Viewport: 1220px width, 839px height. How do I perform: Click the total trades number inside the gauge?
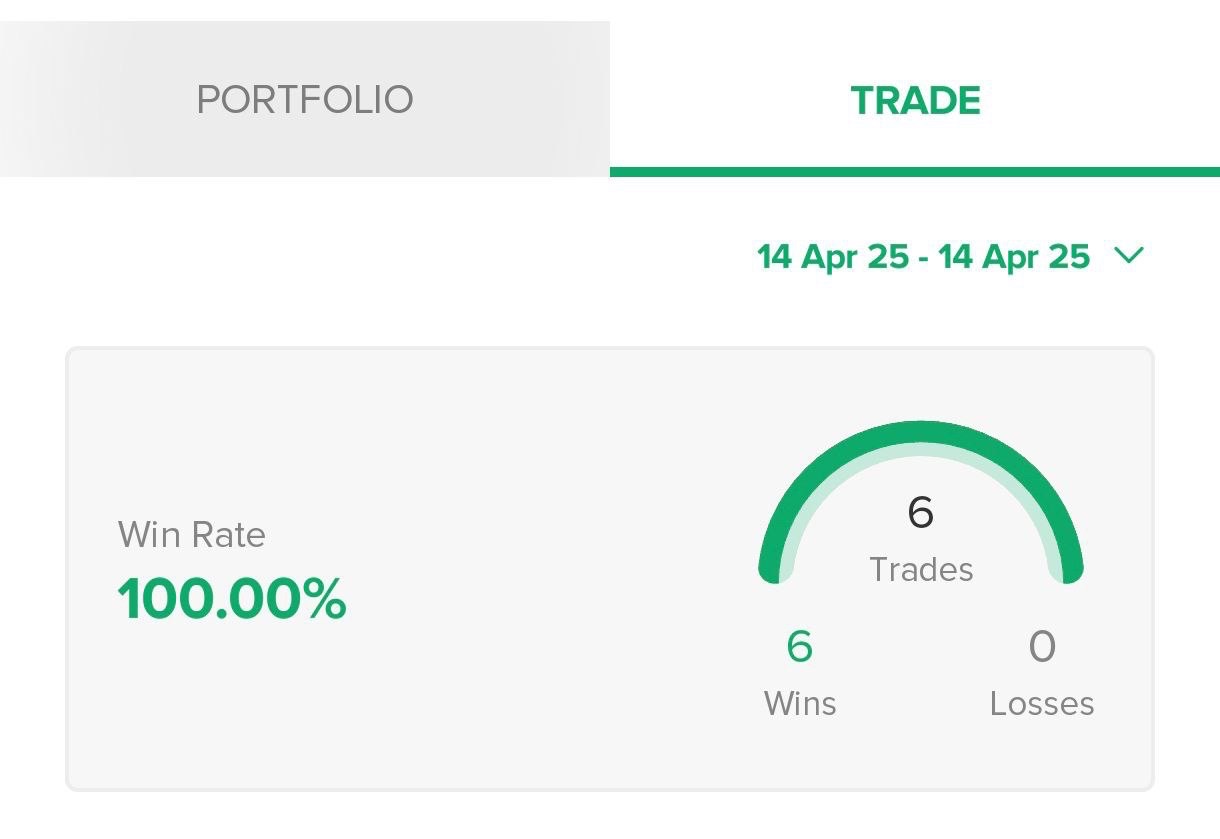pos(921,513)
